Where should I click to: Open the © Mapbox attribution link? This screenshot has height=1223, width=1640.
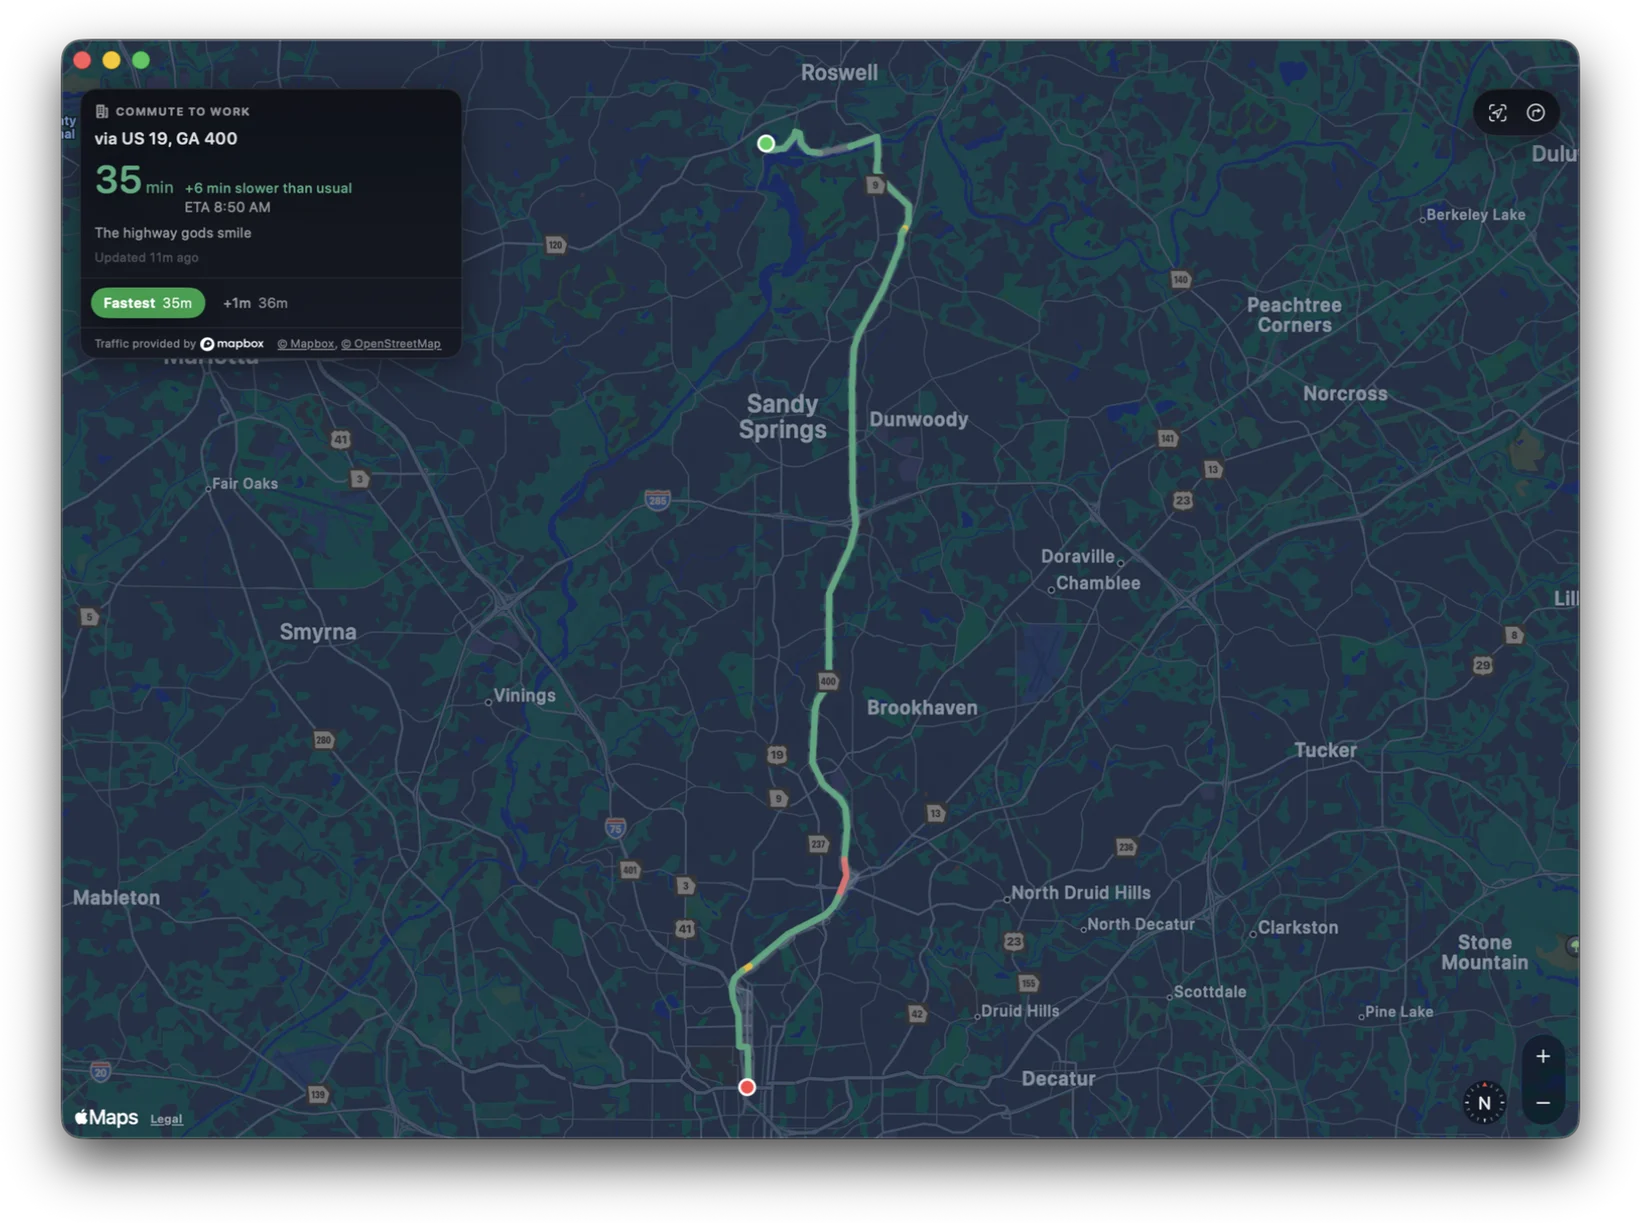(305, 344)
